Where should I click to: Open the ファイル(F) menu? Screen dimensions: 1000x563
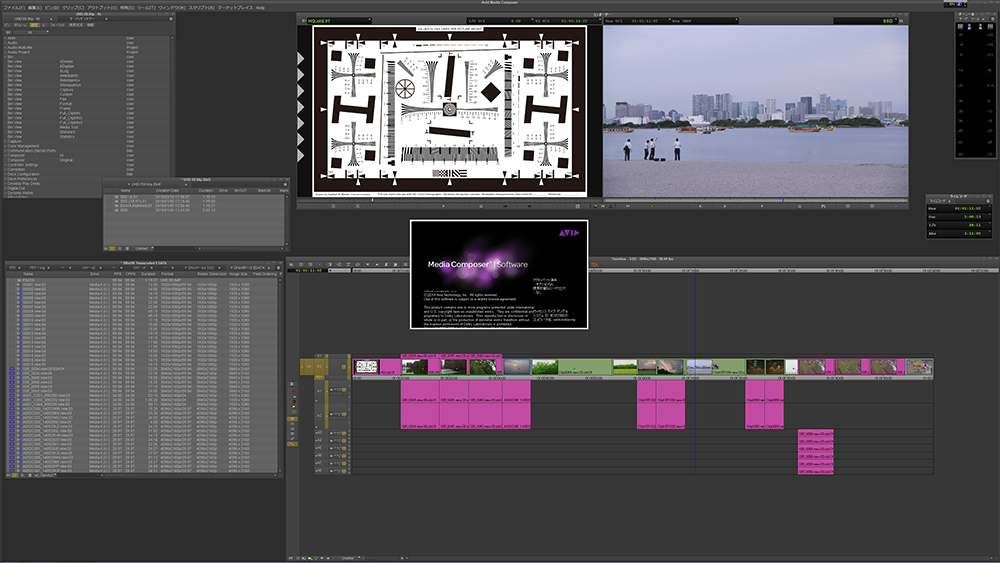(x=14, y=8)
